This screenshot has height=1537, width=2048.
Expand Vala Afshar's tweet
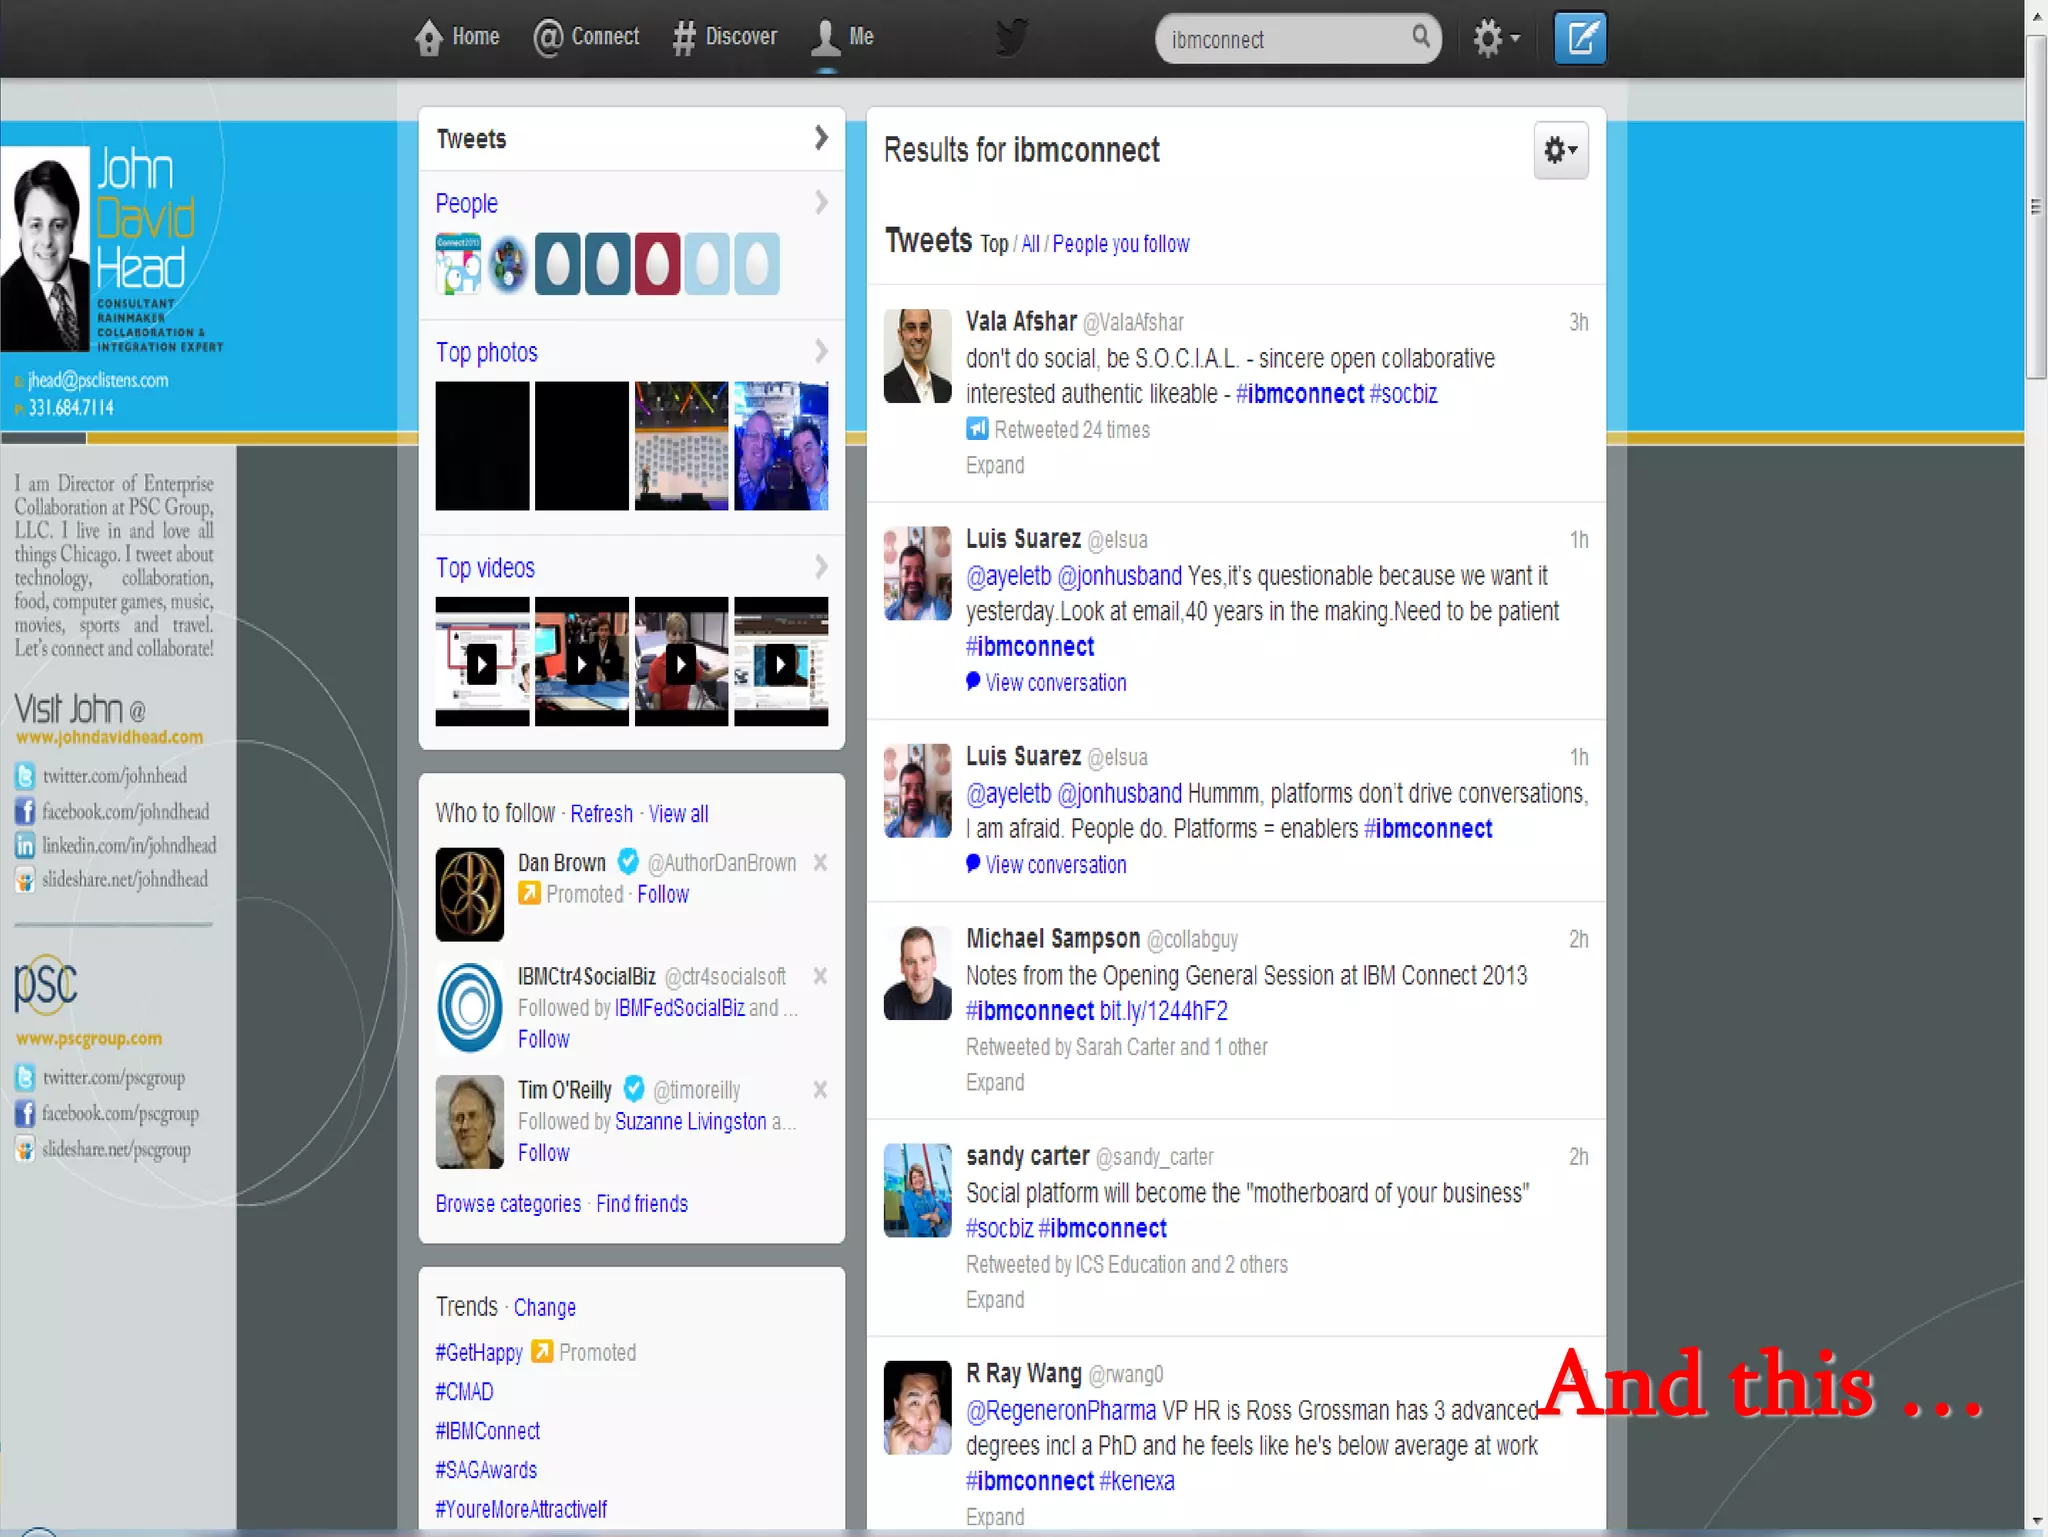pyautogui.click(x=994, y=465)
